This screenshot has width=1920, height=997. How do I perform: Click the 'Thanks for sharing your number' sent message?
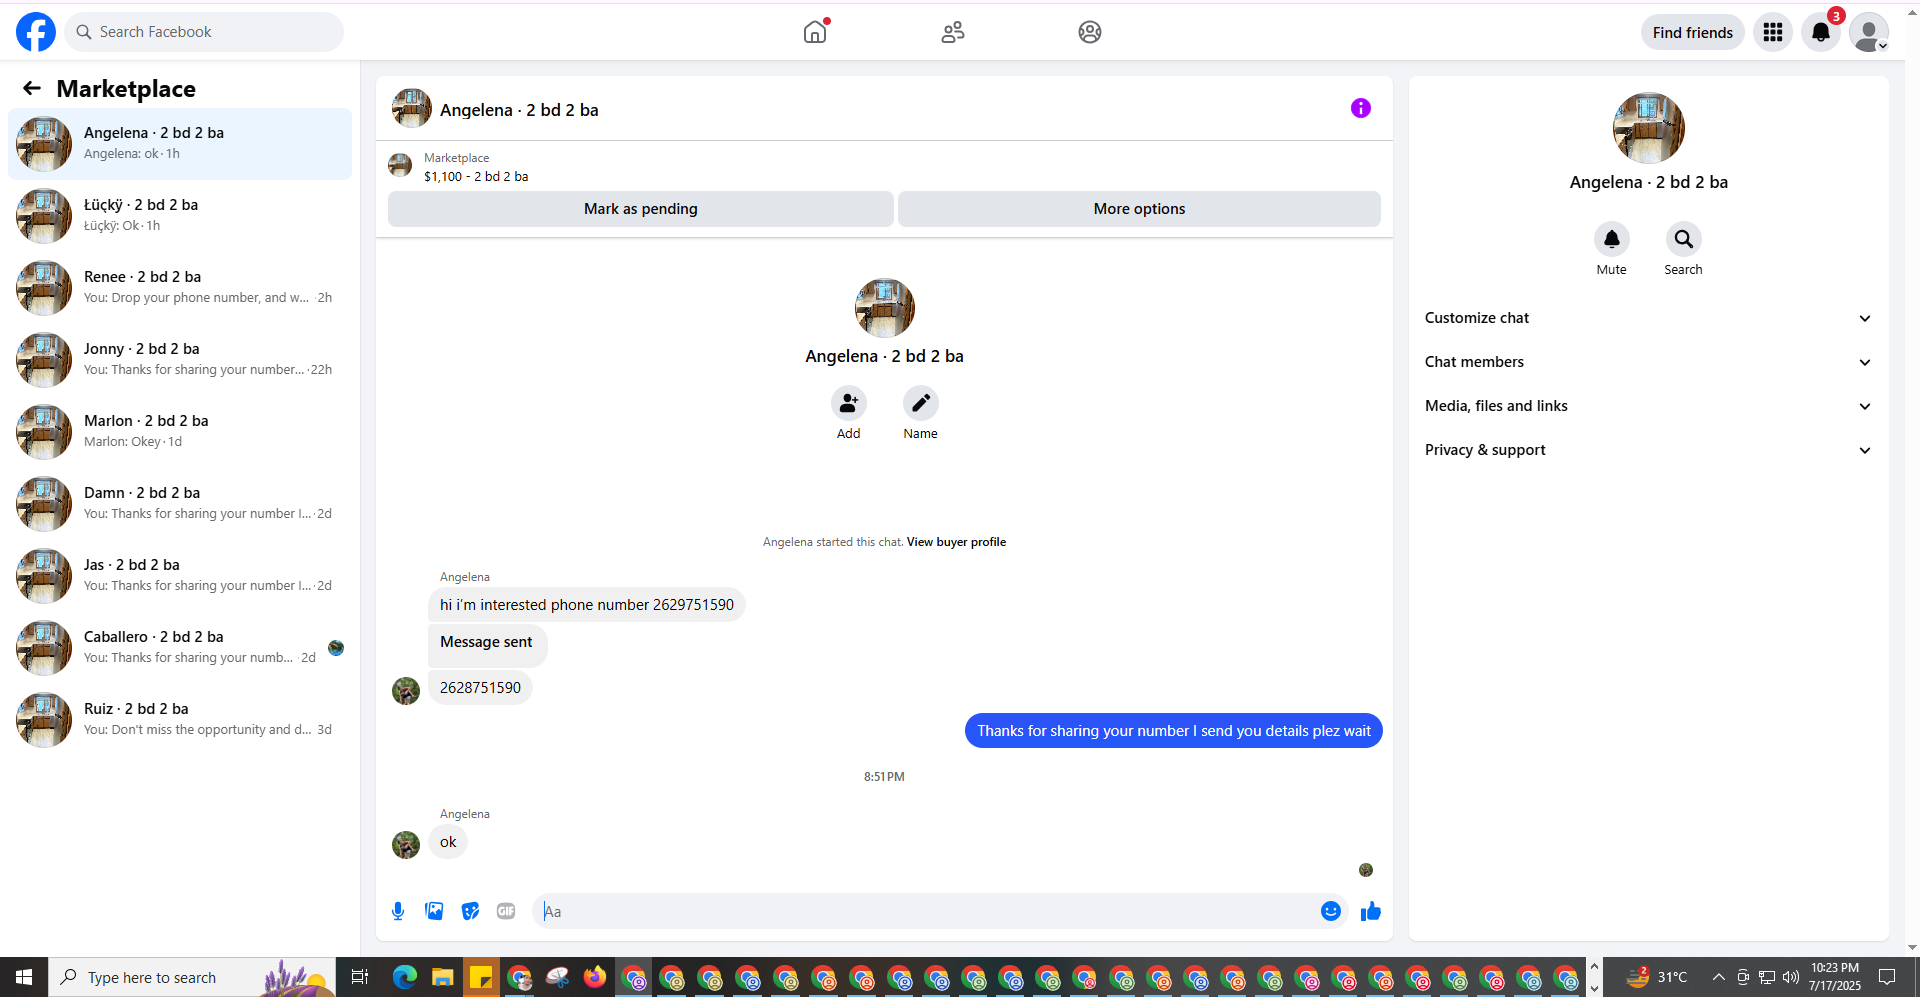1174,731
